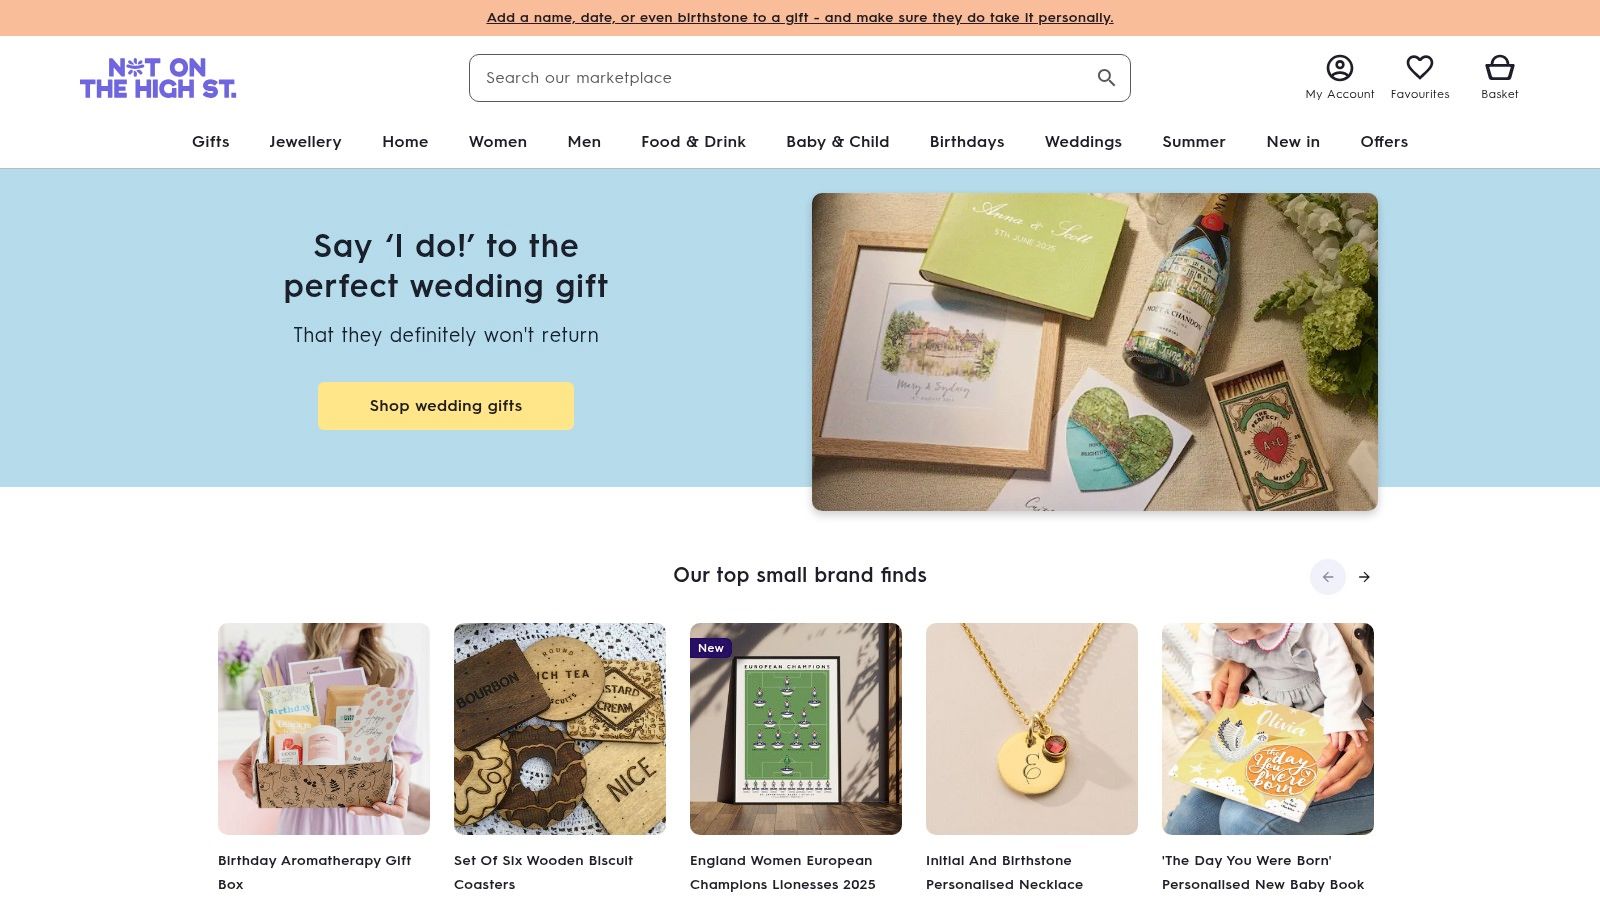This screenshot has height=900, width=1600.
Task: Open the Birthday Aromatherapy Gift Box thumbnail
Action: 324,729
